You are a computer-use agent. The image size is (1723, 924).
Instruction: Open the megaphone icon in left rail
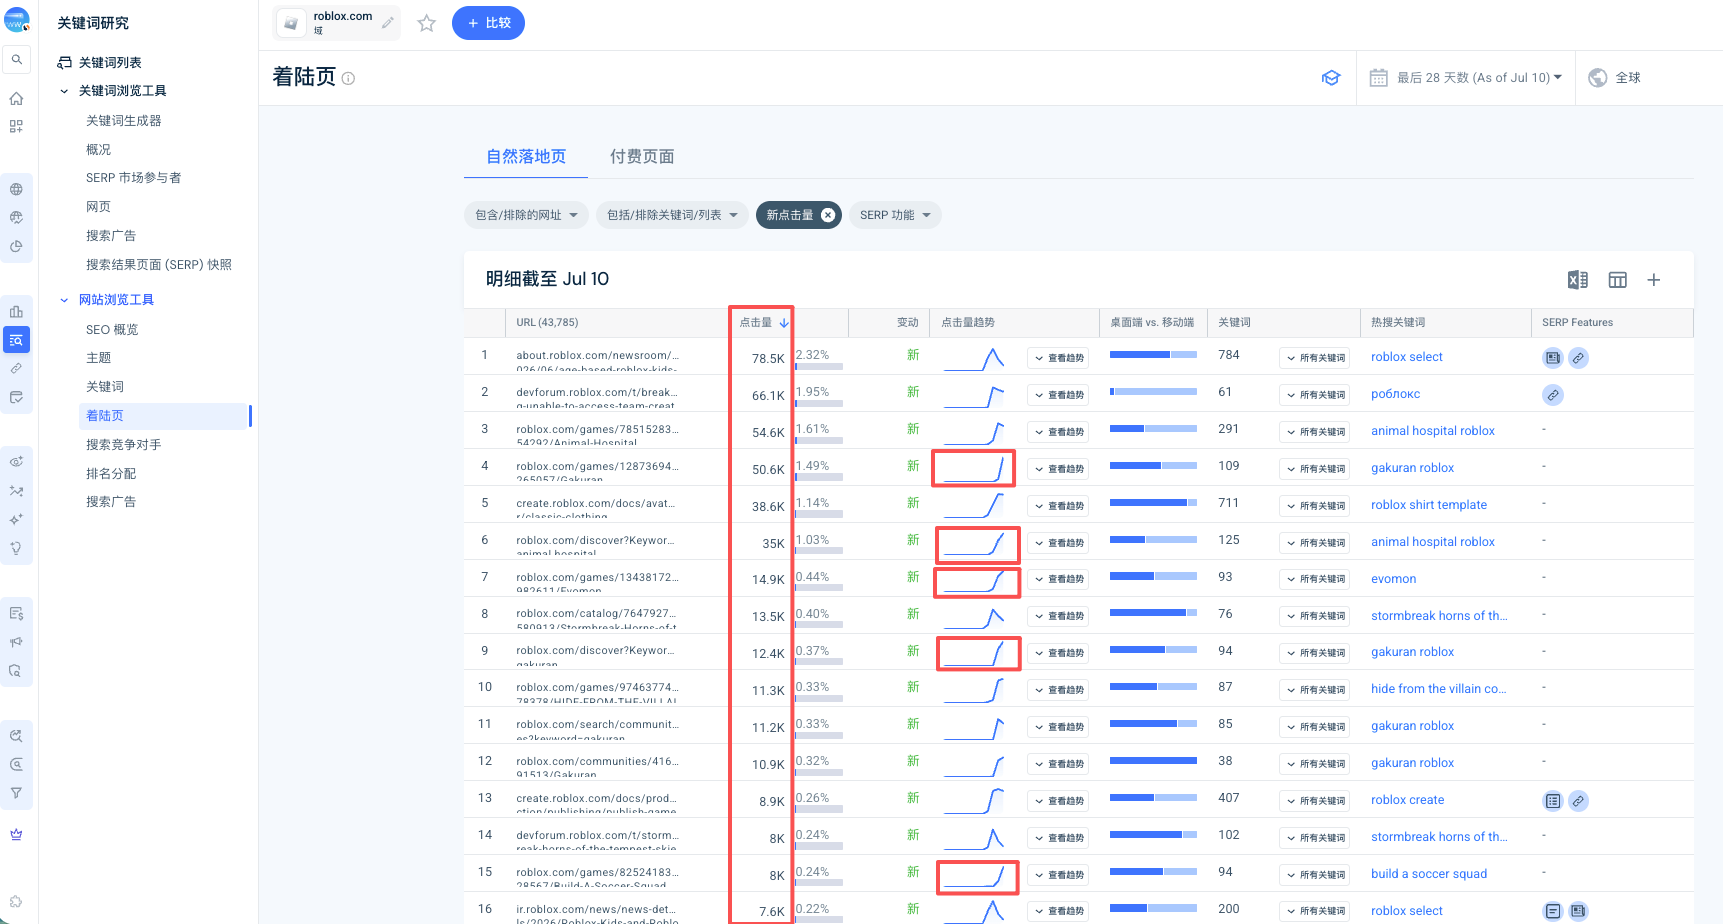coord(16,642)
